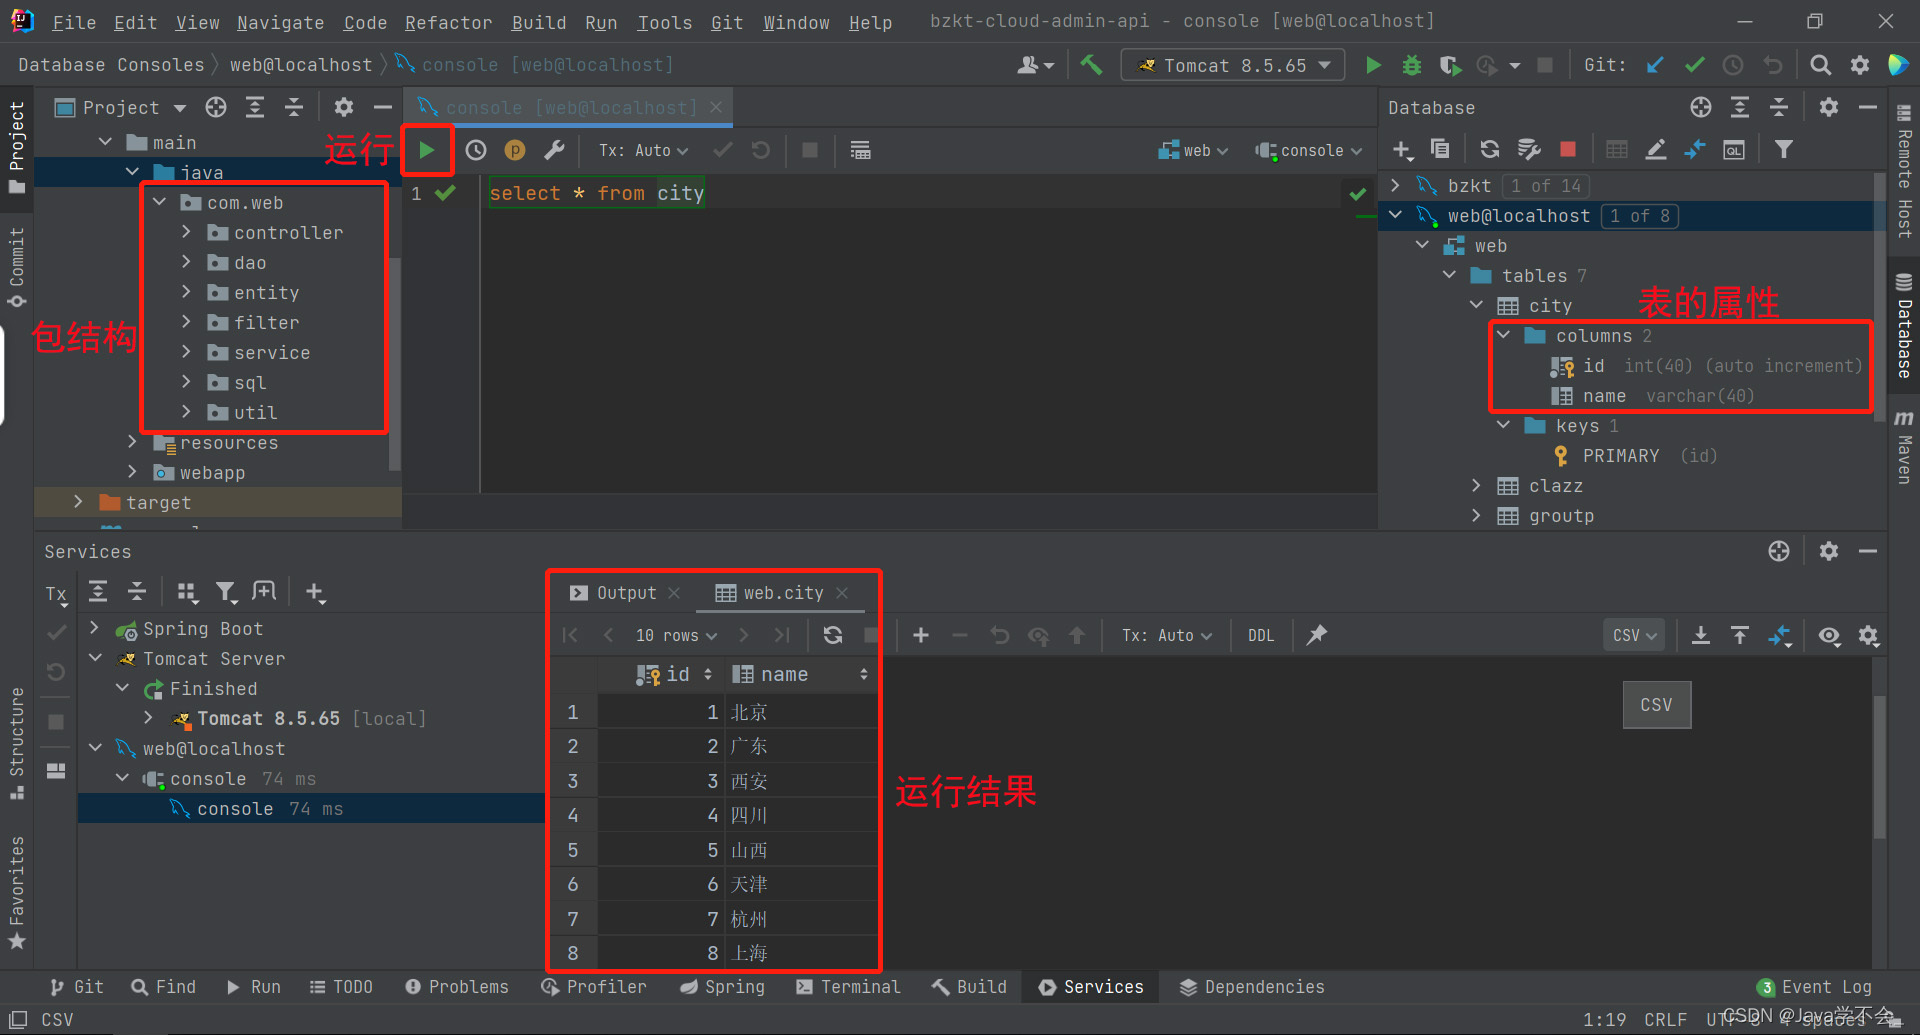
Task: Open the data extractor Edit-as-table icon
Action: pos(1616,148)
